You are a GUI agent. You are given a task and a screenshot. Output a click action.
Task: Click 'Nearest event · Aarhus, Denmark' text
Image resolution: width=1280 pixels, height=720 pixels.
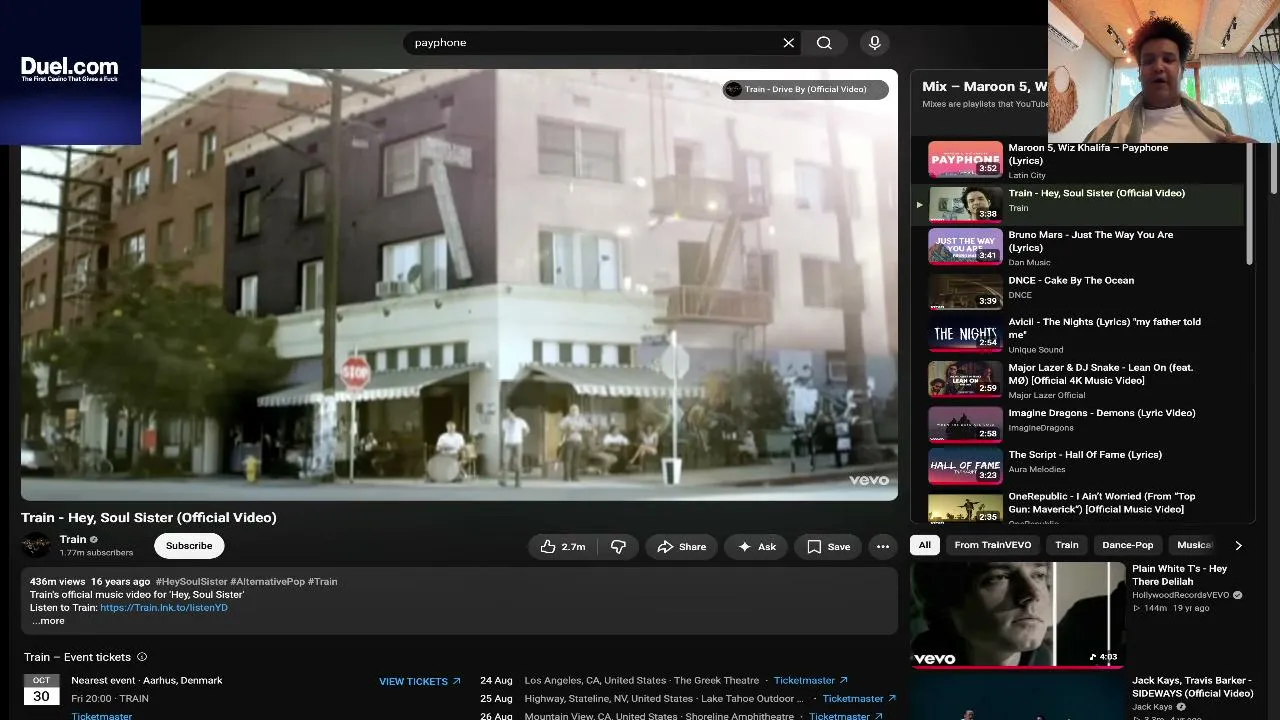[x=147, y=680]
